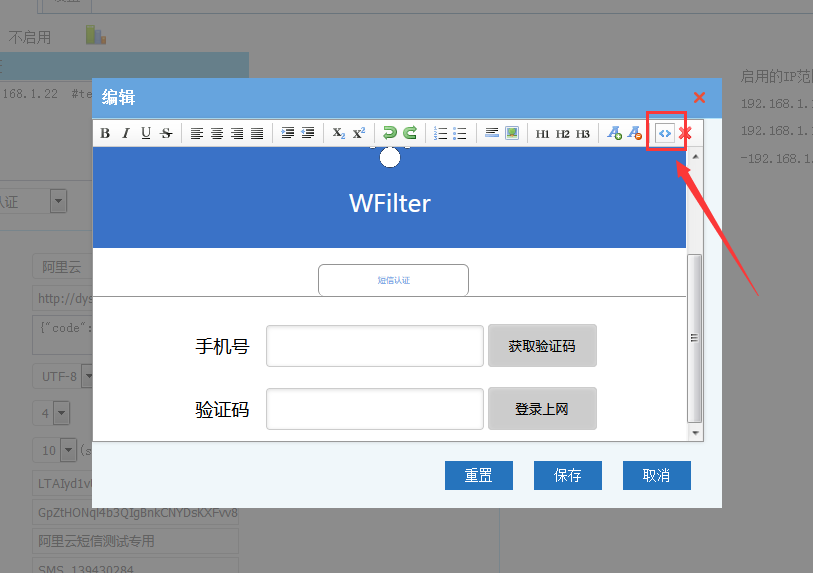Click the 保存 save button
The image size is (813, 573).
coord(567,475)
